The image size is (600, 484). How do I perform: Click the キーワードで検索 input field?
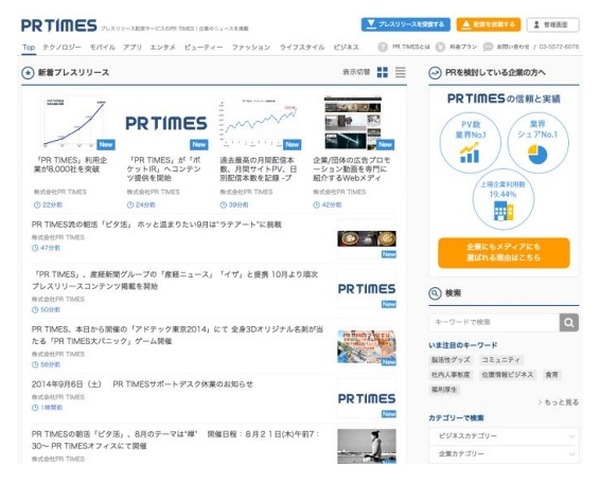pos(494,323)
